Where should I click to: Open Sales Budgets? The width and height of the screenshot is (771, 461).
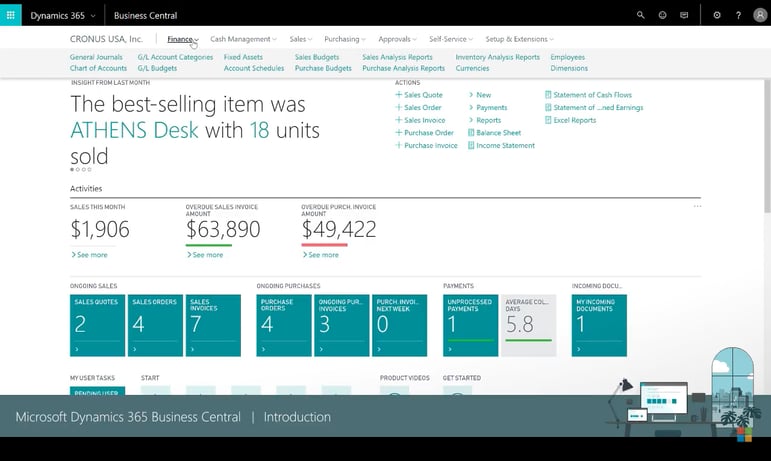coord(317,57)
